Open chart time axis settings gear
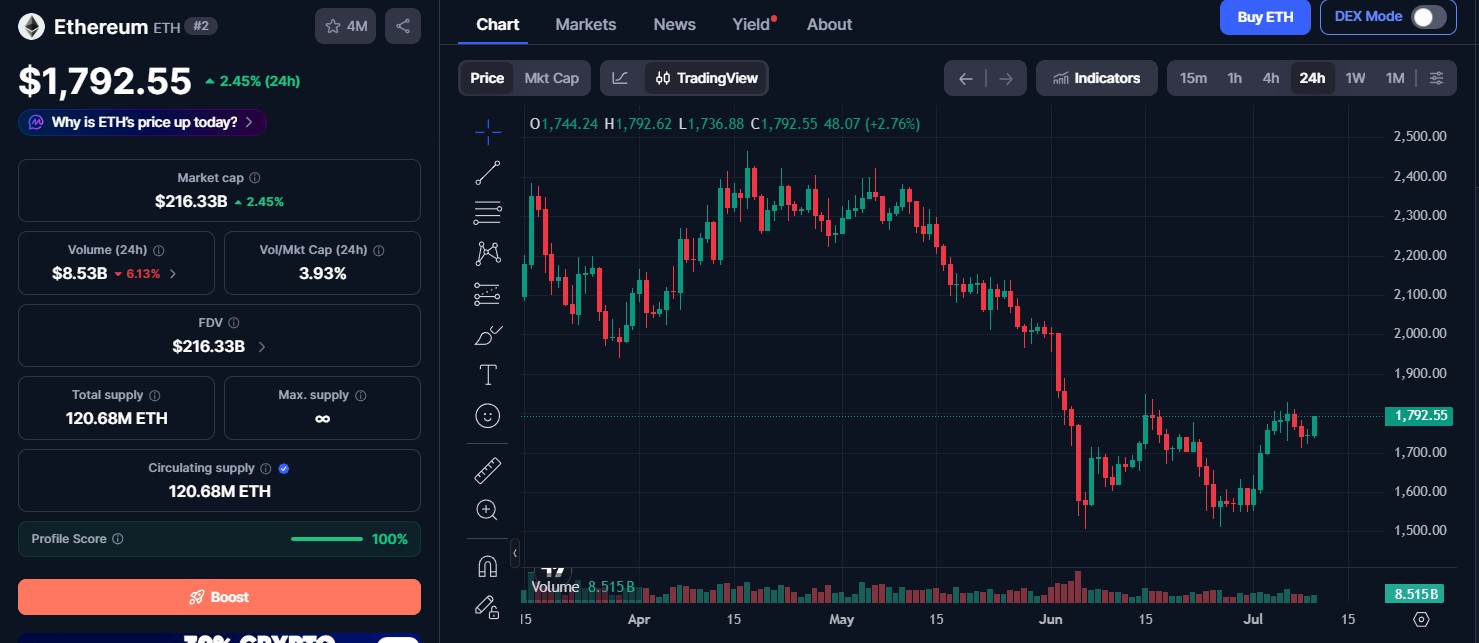Screen dimensions: 1479x643 (x=1422, y=619)
